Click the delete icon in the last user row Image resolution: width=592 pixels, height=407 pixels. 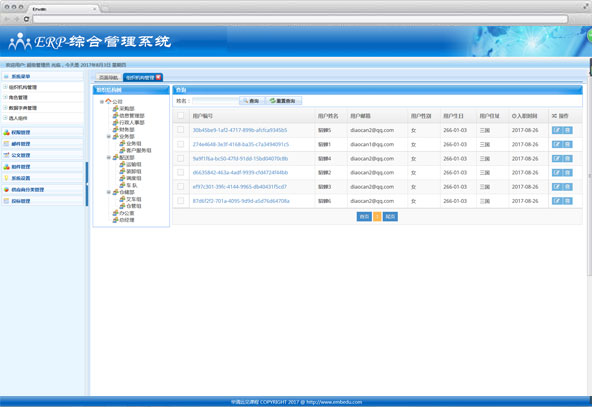coord(567,201)
